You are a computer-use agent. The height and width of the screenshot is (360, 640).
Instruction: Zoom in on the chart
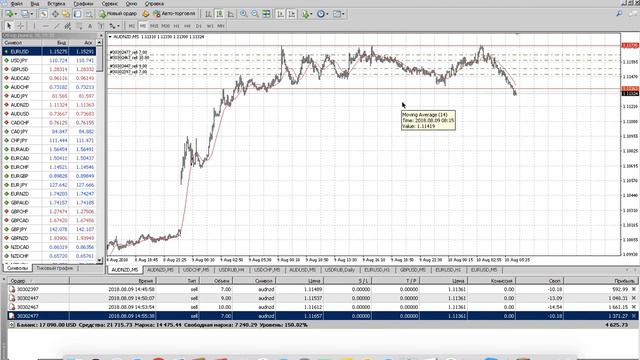coord(243,14)
